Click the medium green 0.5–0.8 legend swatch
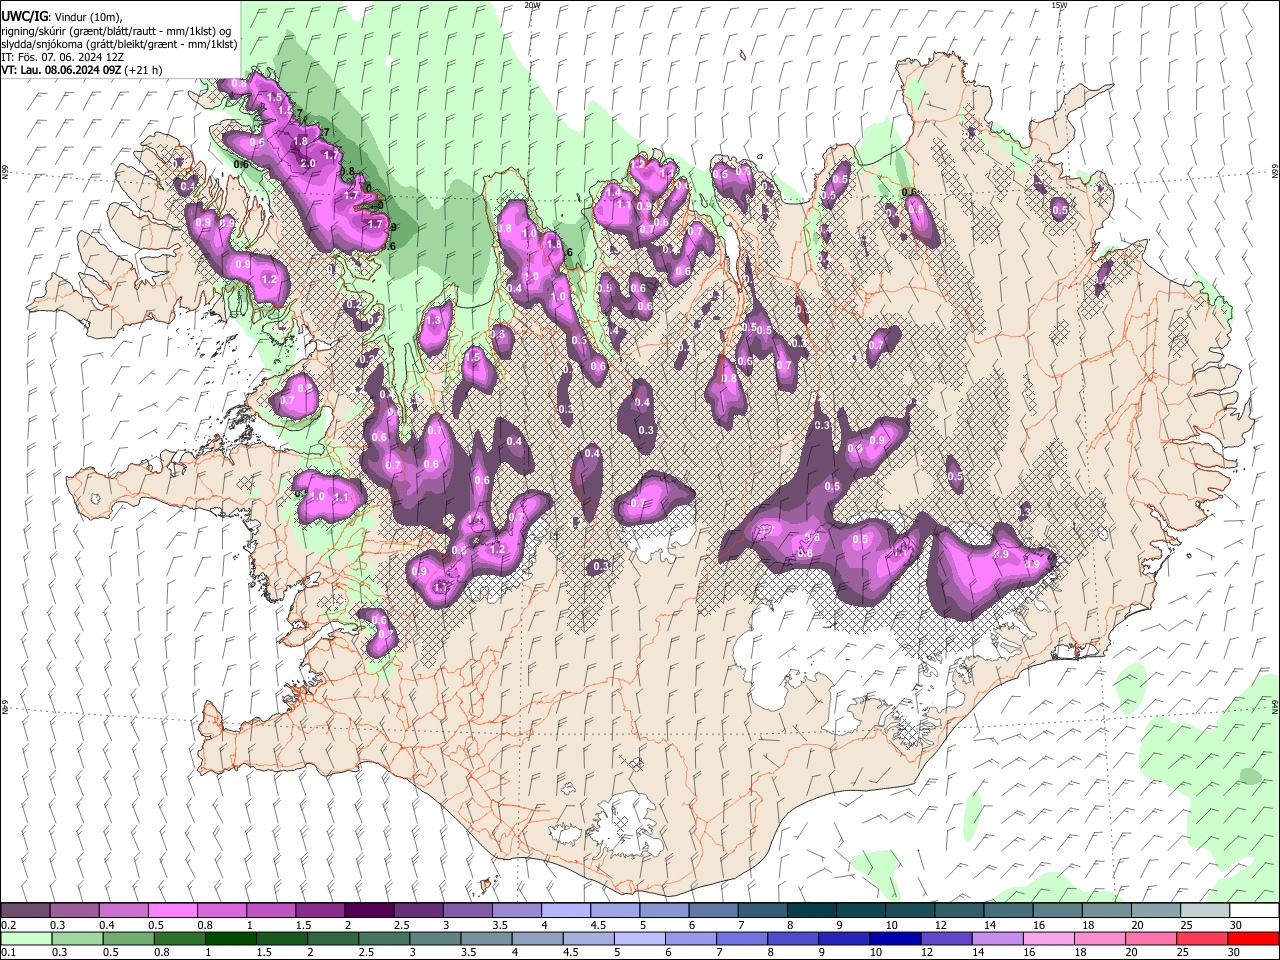 click(x=128, y=938)
